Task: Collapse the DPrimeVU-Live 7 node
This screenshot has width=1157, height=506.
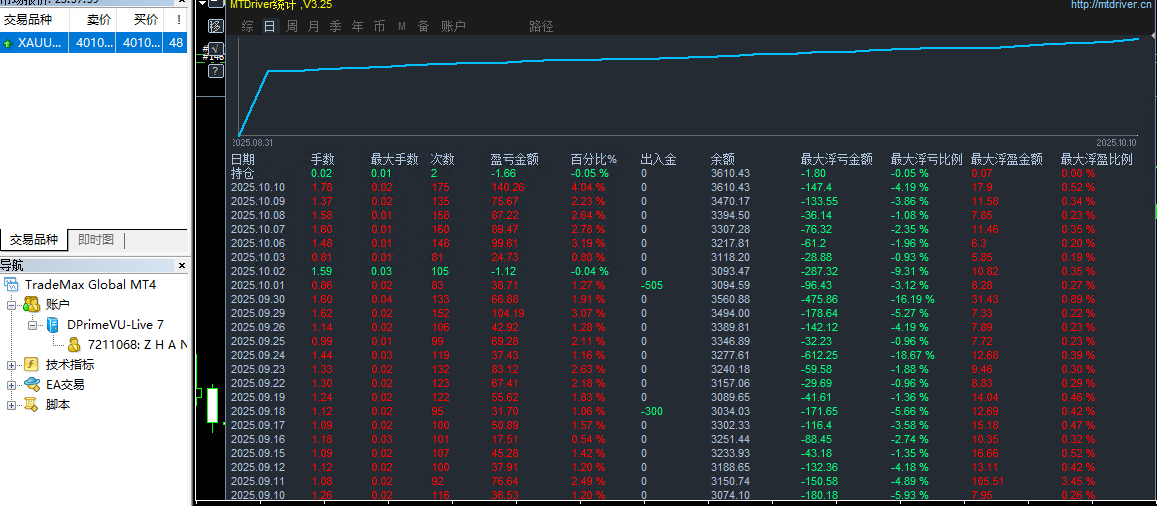Action: pos(32,325)
